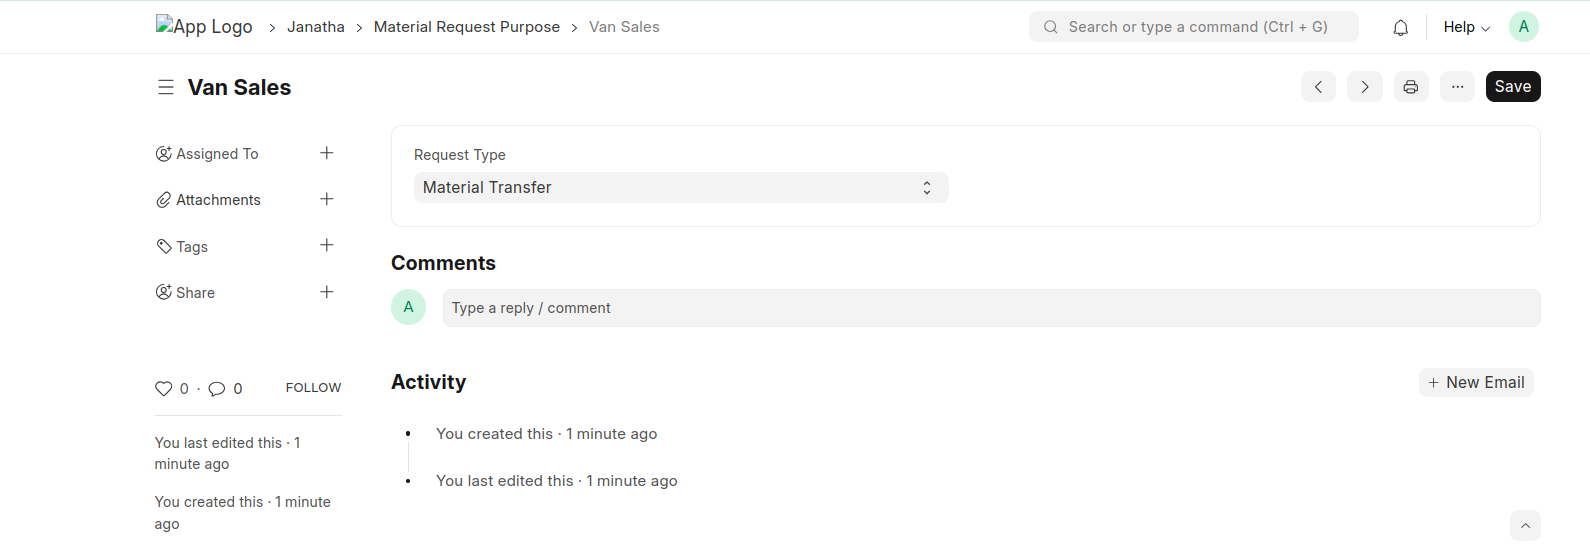Toggle FOLLOW for this document
This screenshot has height=559, width=1590.
pos(313,388)
